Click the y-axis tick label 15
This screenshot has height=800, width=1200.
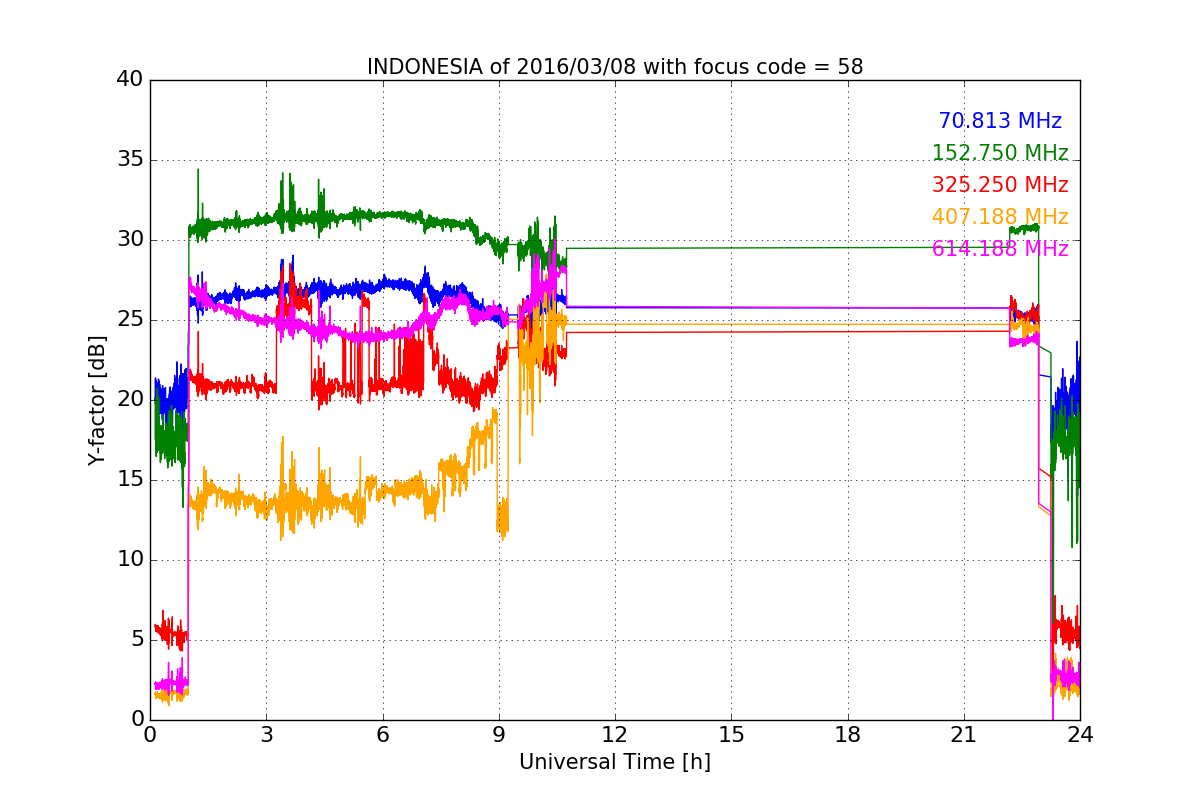click(130, 480)
